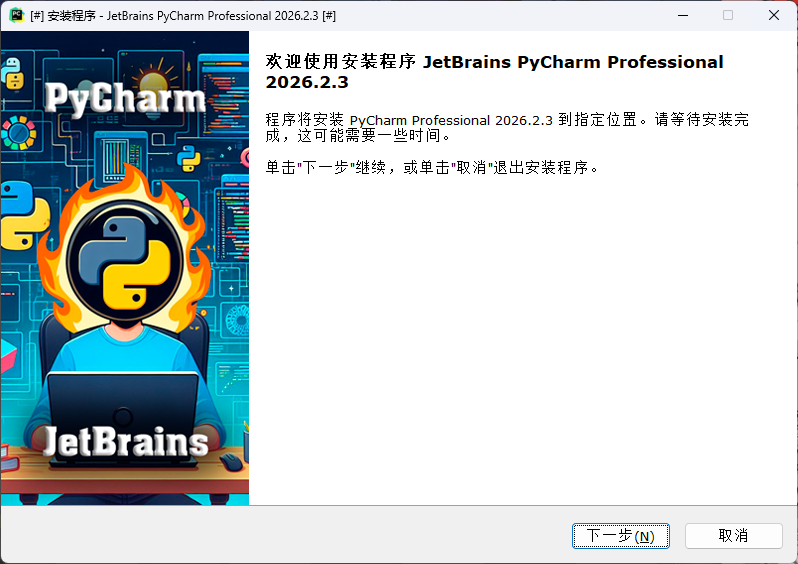The width and height of the screenshot is (798, 564).
Task: Click the disabled maximize button in title bar
Action: pos(728,15)
